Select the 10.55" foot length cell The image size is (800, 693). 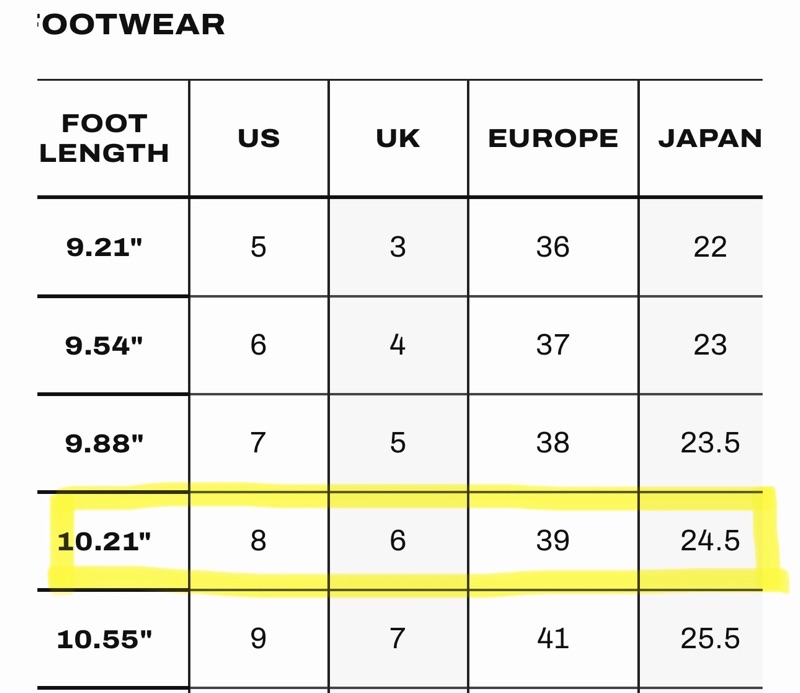[104, 639]
